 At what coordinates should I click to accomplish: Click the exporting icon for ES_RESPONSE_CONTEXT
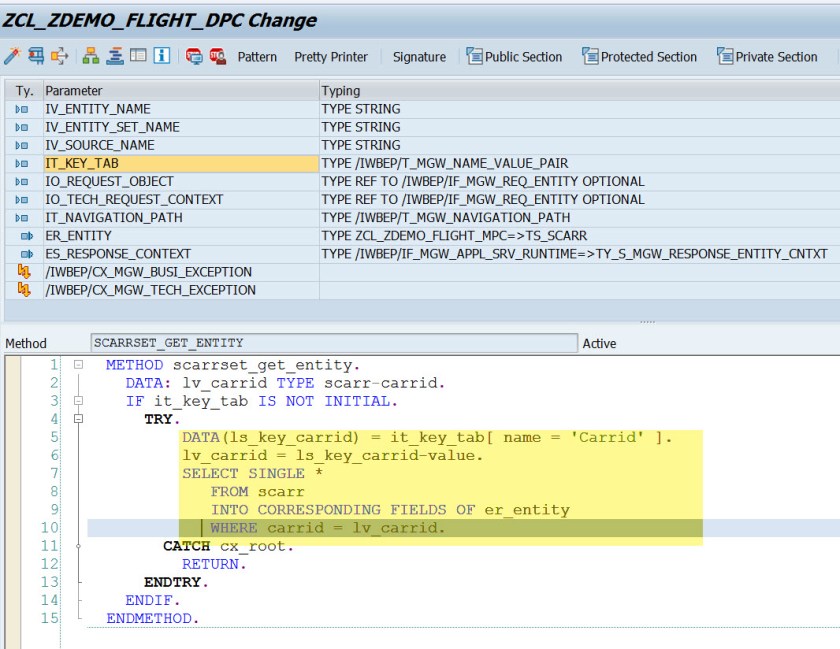(26, 254)
